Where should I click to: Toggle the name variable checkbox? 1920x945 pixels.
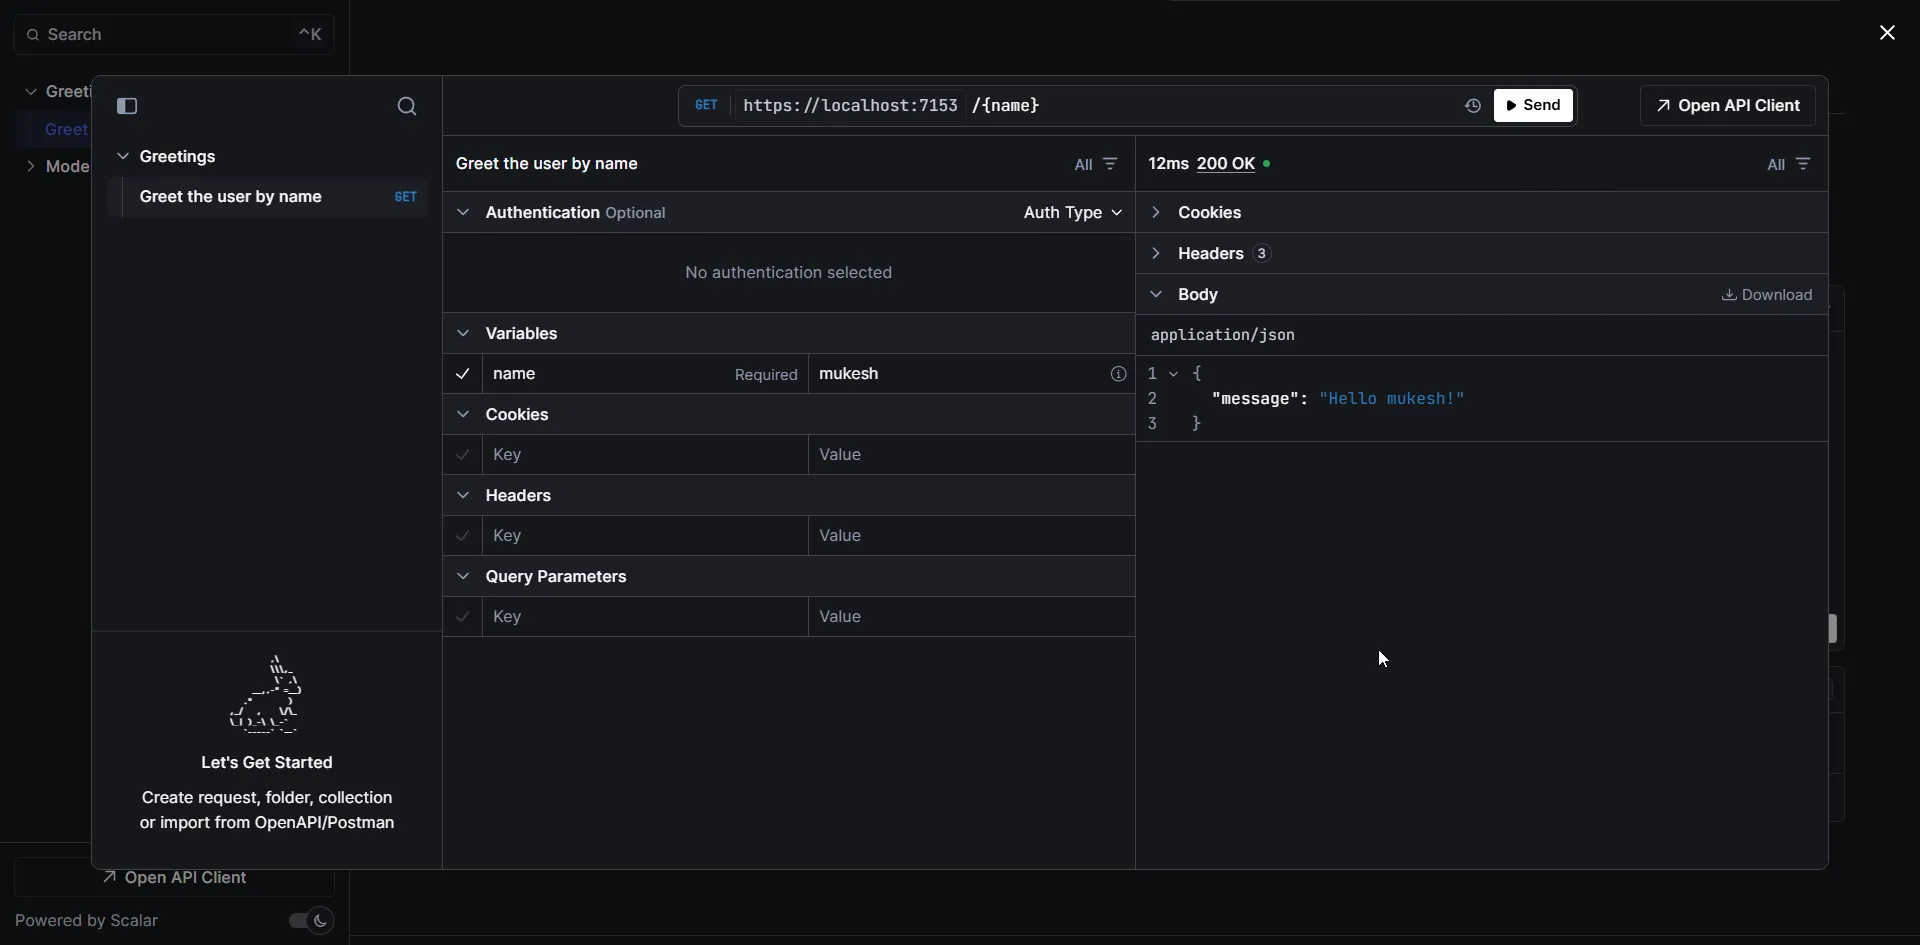[463, 374]
